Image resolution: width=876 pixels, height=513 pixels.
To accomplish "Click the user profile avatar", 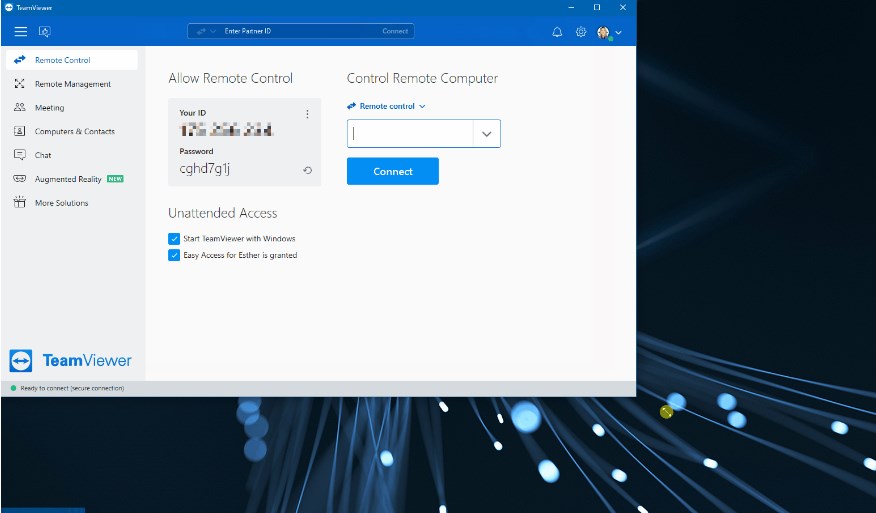I will (603, 32).
